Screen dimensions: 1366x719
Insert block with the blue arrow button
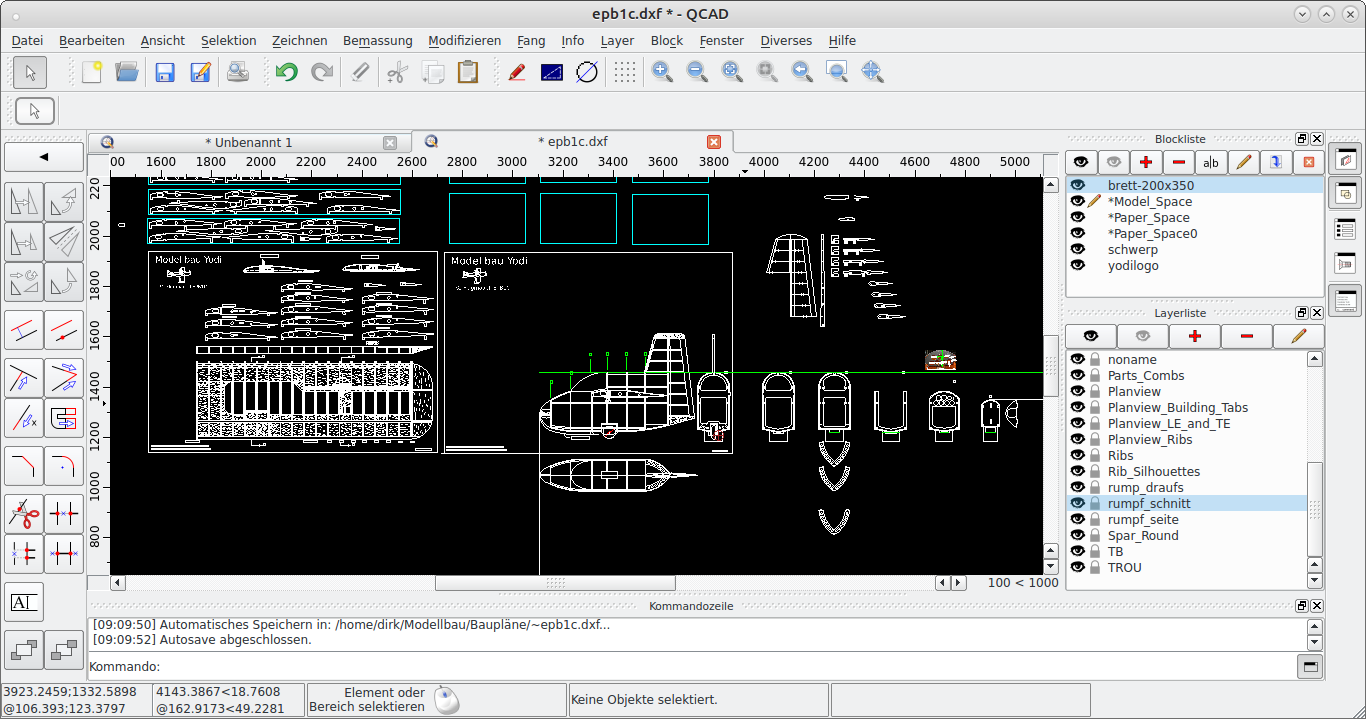[x=1276, y=162]
